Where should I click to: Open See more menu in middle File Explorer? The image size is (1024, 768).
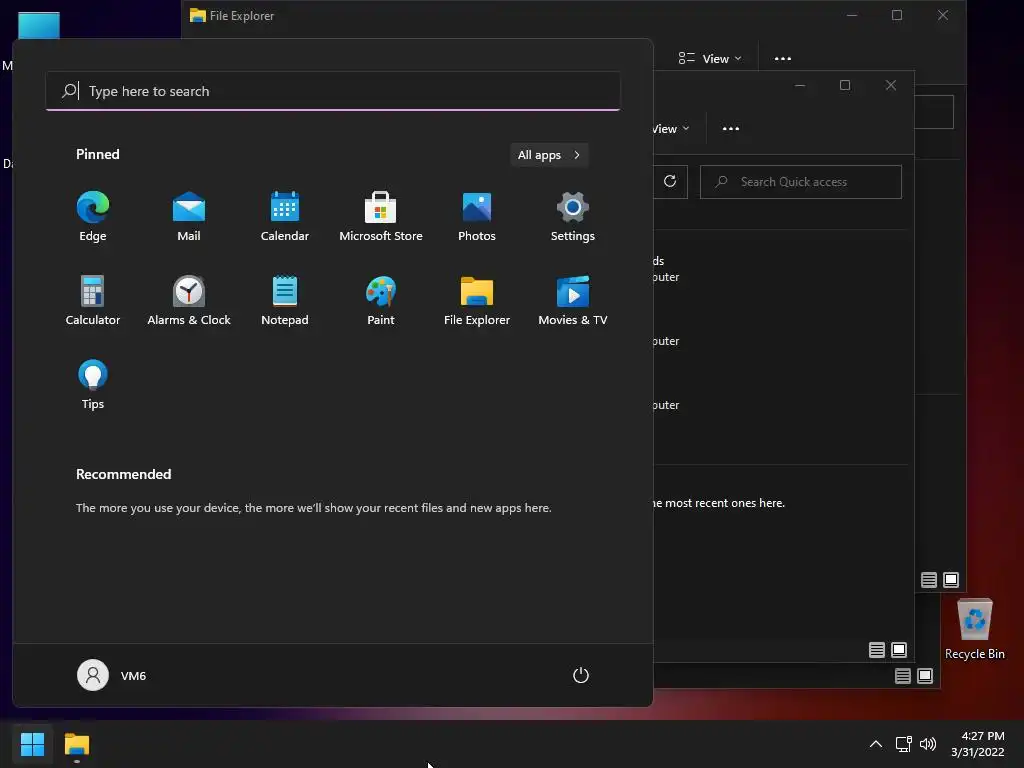(x=731, y=129)
